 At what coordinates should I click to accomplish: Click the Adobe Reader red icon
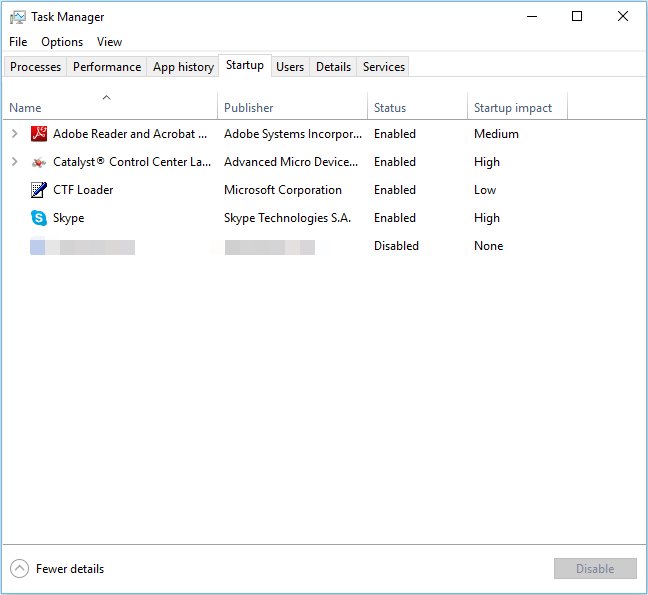click(39, 133)
